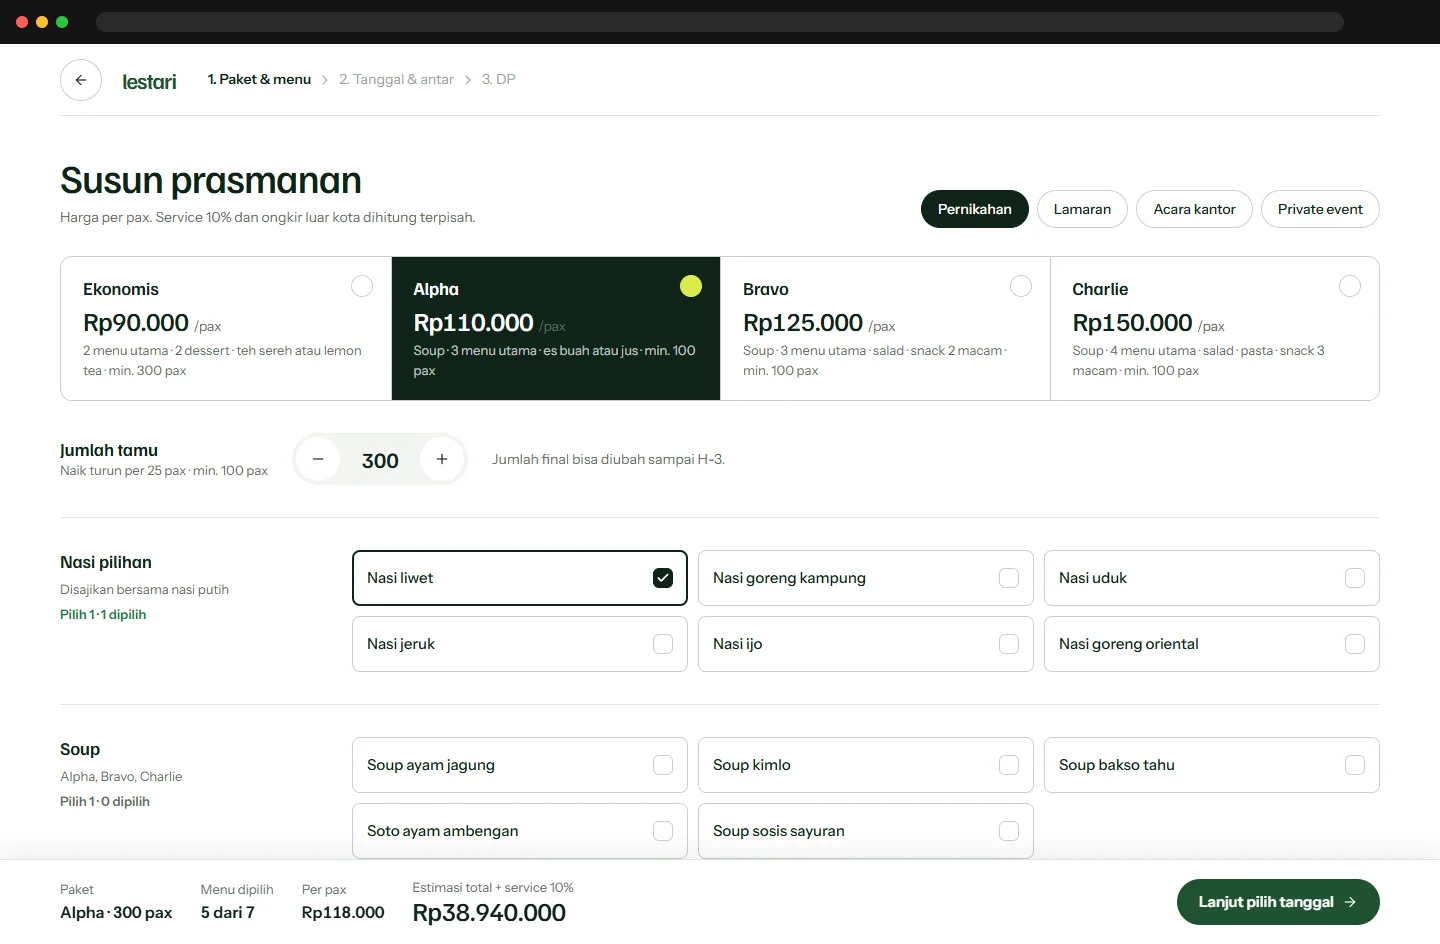Click the Rp125.000 Bravo price
Viewport: 1440px width, 944px height.
[803, 323]
